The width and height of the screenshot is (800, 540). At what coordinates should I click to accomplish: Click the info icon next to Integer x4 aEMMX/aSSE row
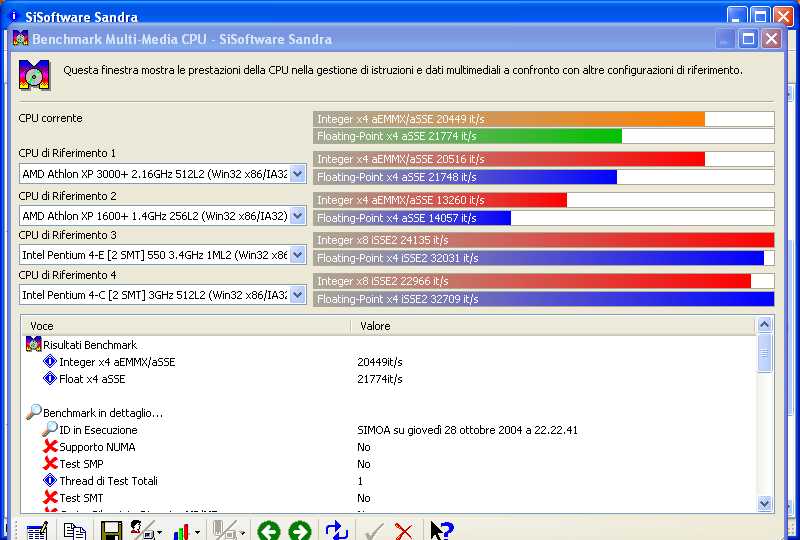50,361
